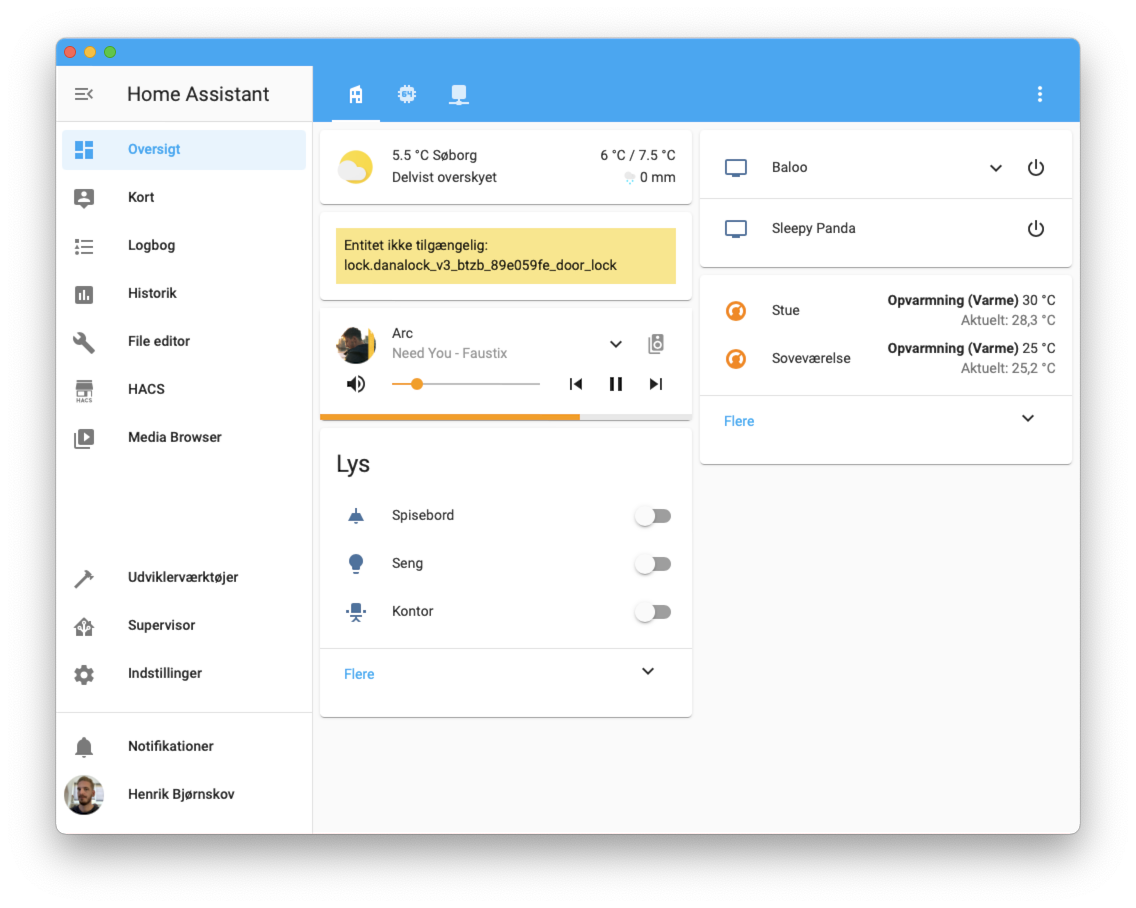Open Stue heating status details
Image resolution: width=1136 pixels, height=908 pixels.
point(971,310)
